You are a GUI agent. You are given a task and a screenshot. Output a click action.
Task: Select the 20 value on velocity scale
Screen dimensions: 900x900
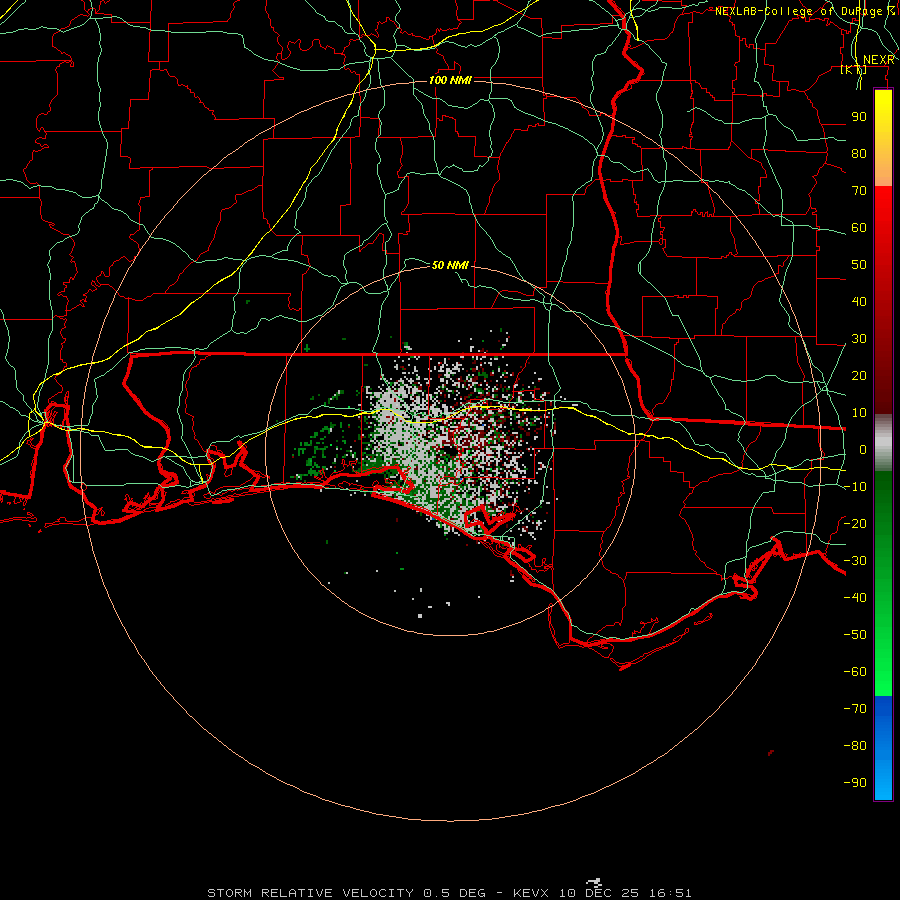tap(859, 375)
